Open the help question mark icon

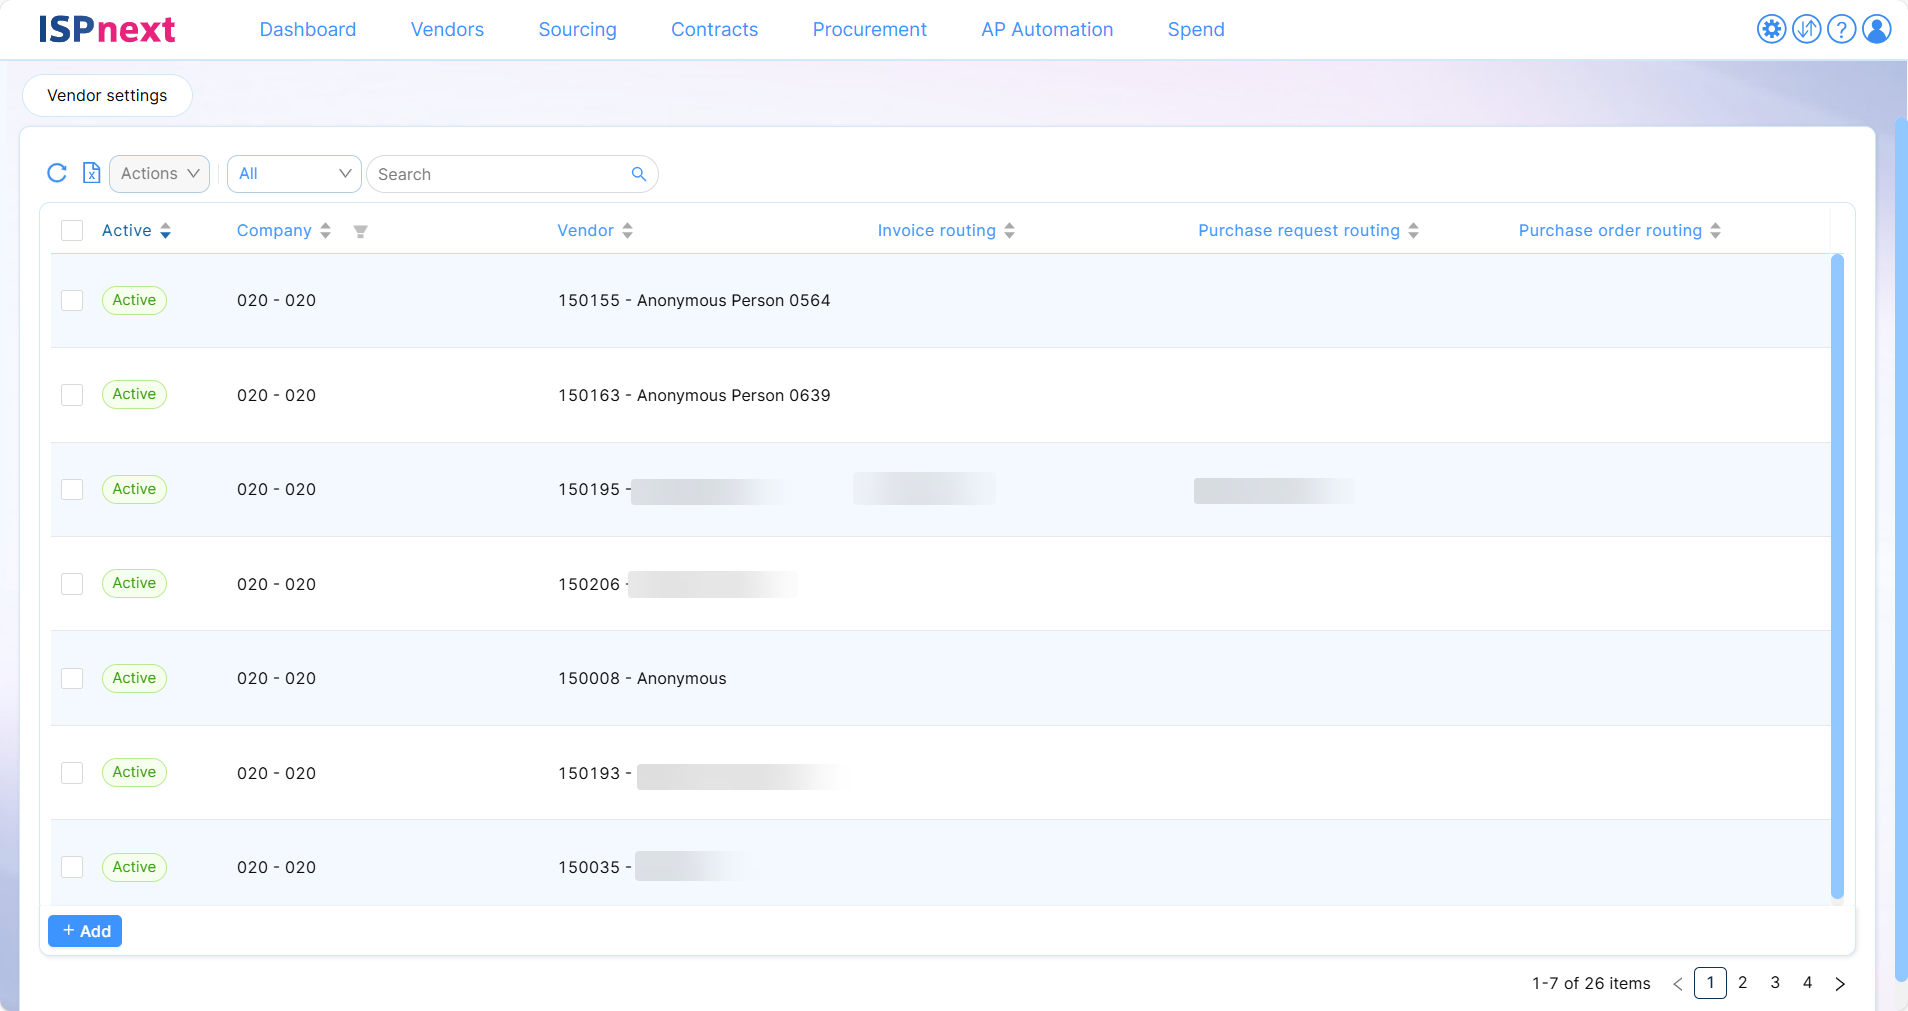[x=1841, y=29]
